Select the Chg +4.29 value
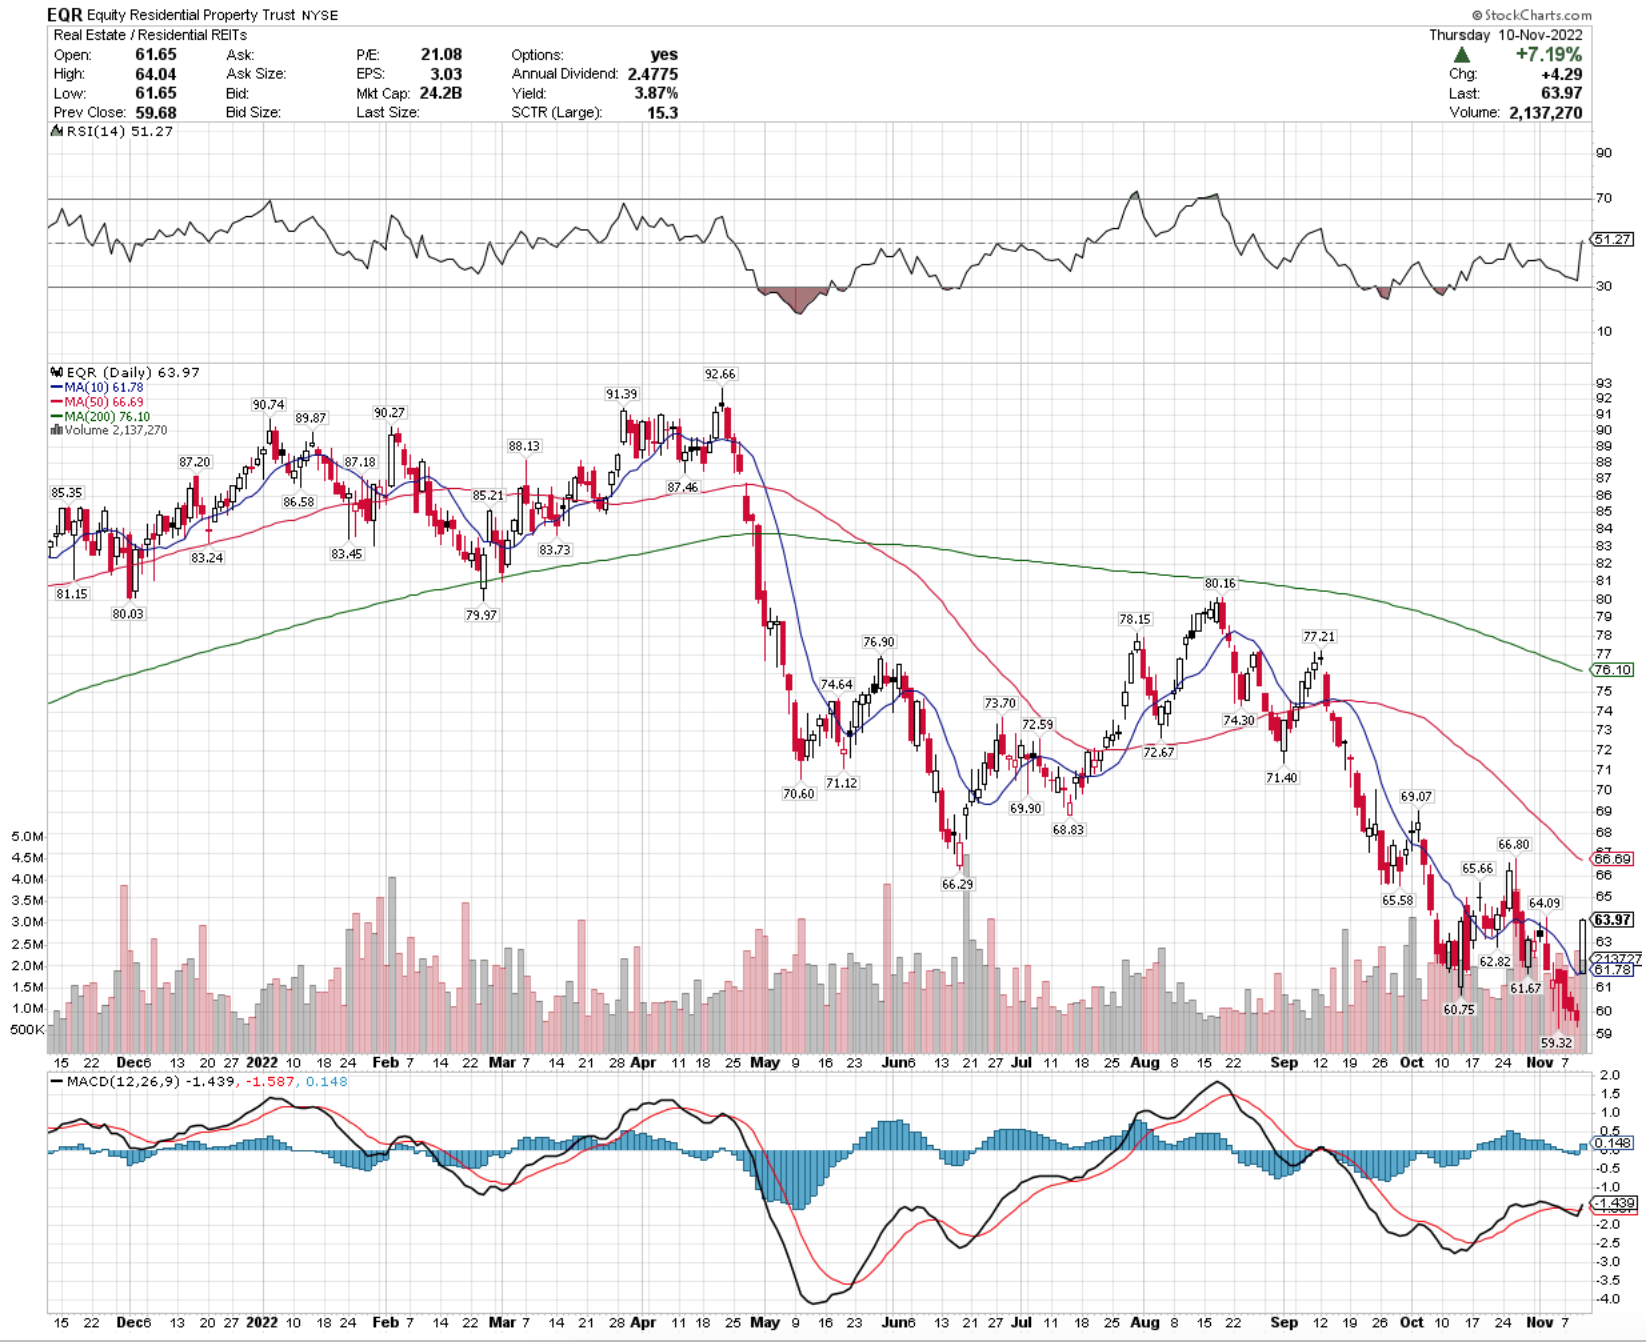 (x=1561, y=74)
